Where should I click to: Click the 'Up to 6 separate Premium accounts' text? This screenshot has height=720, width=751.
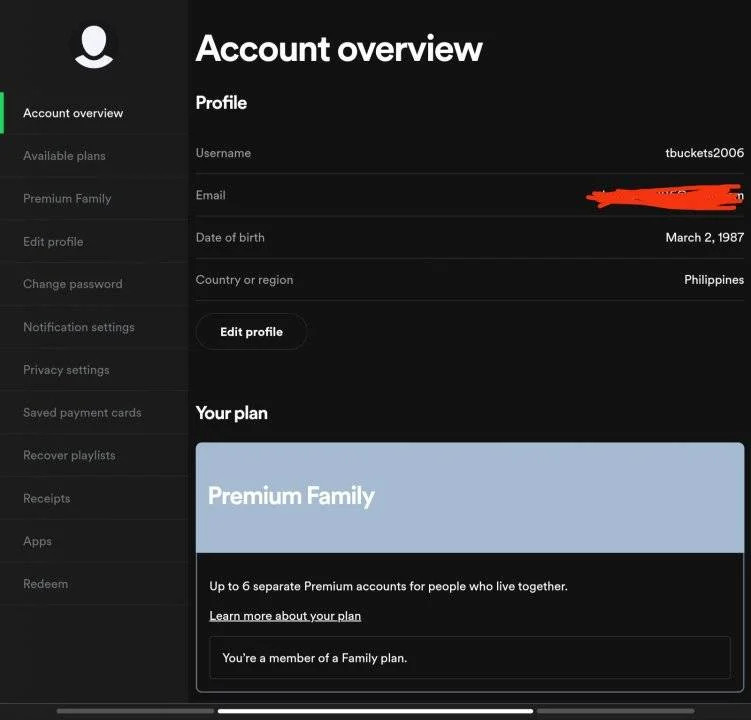[x=388, y=586]
